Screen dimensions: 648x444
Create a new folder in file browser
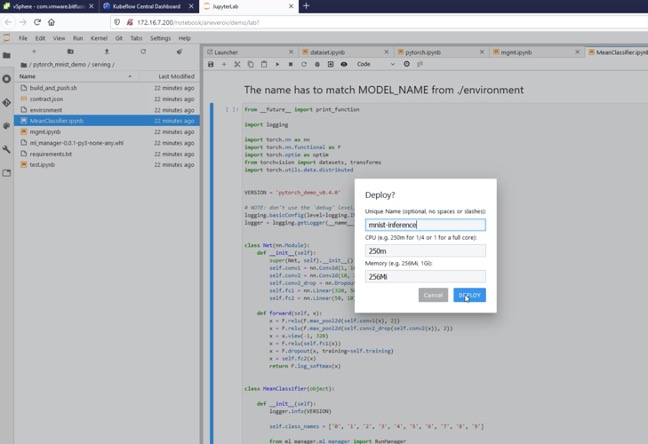pyautogui.click(x=70, y=52)
